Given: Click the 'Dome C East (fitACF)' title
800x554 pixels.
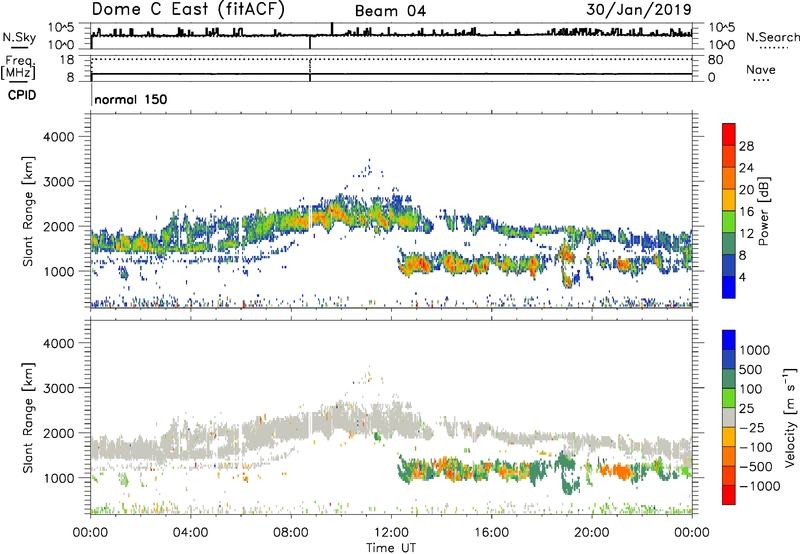Looking at the screenshot, I should (187, 10).
